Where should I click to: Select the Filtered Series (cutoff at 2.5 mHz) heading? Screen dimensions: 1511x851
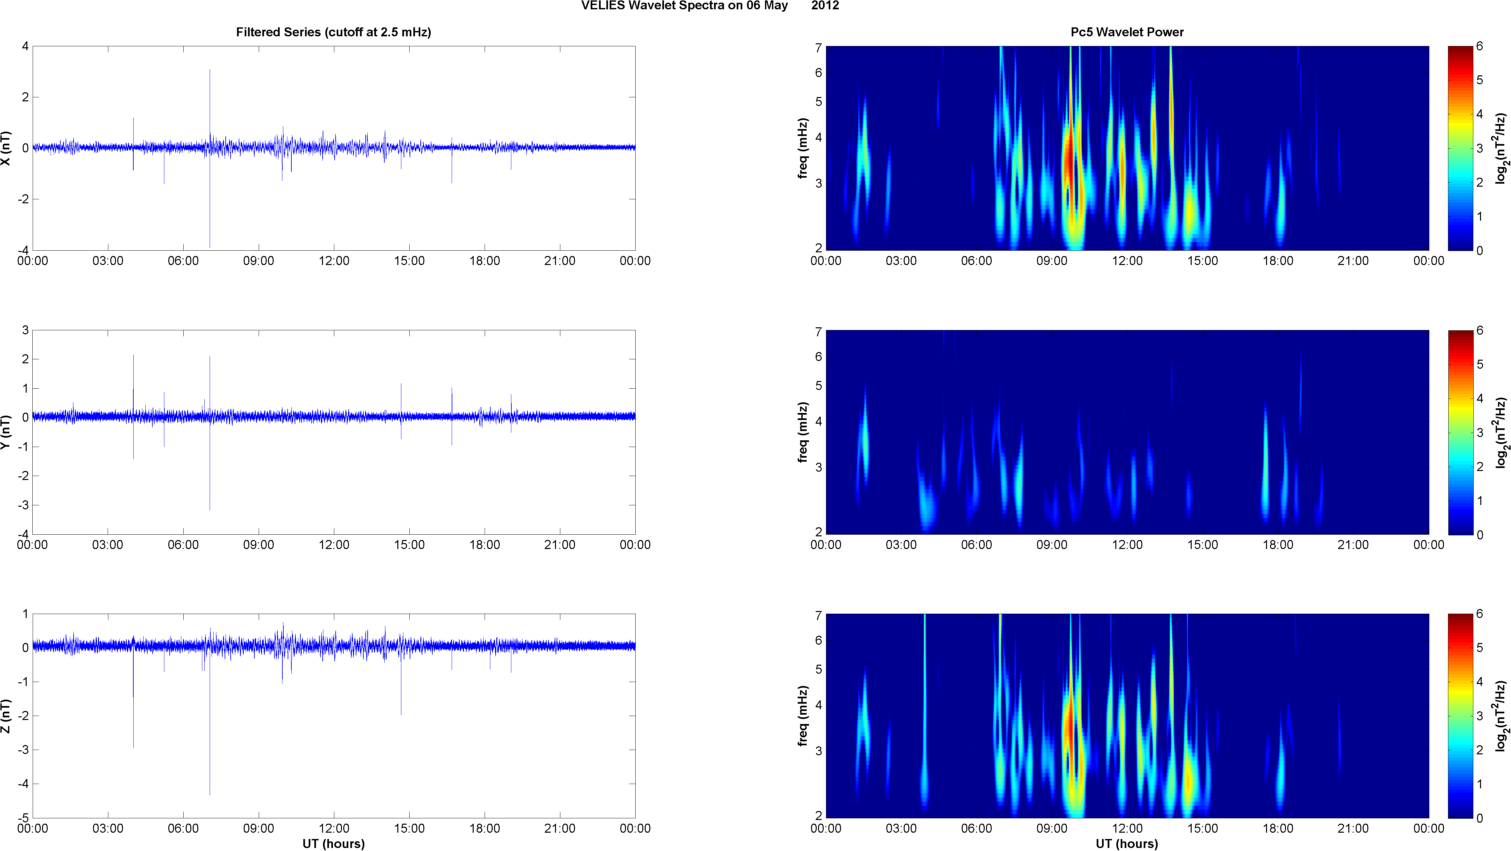click(x=334, y=32)
